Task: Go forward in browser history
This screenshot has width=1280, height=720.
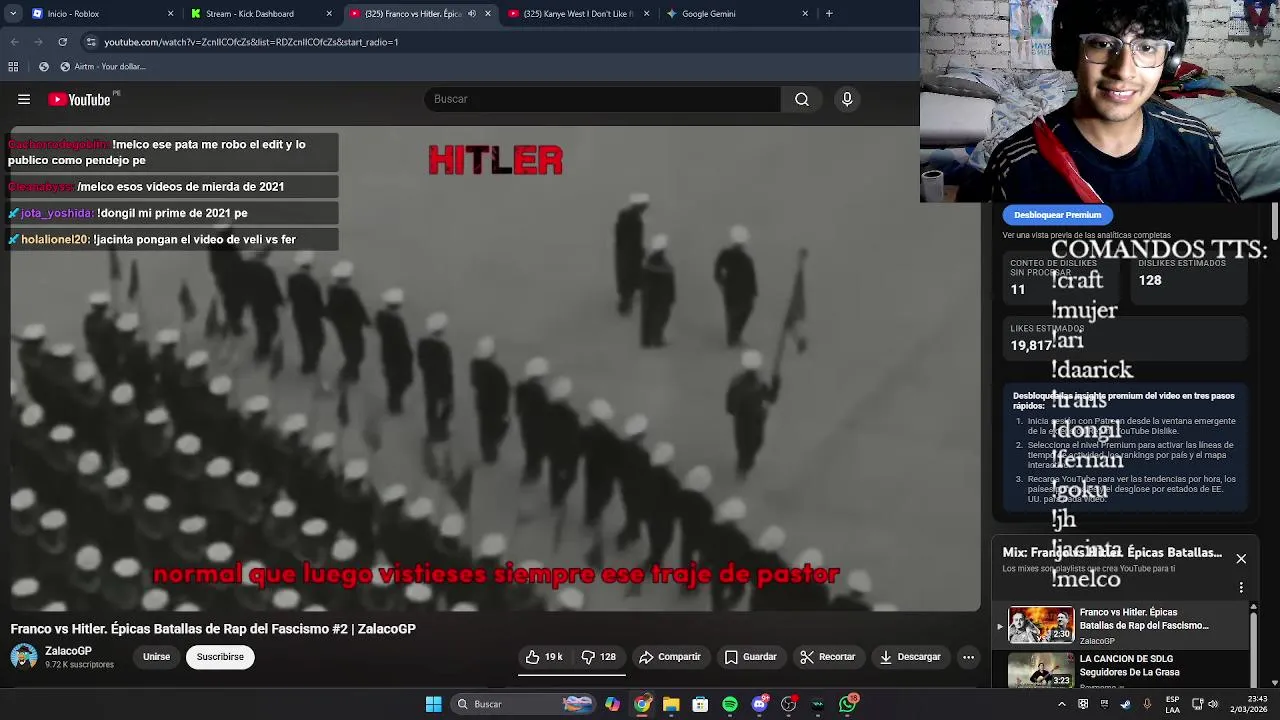Action: [x=38, y=42]
